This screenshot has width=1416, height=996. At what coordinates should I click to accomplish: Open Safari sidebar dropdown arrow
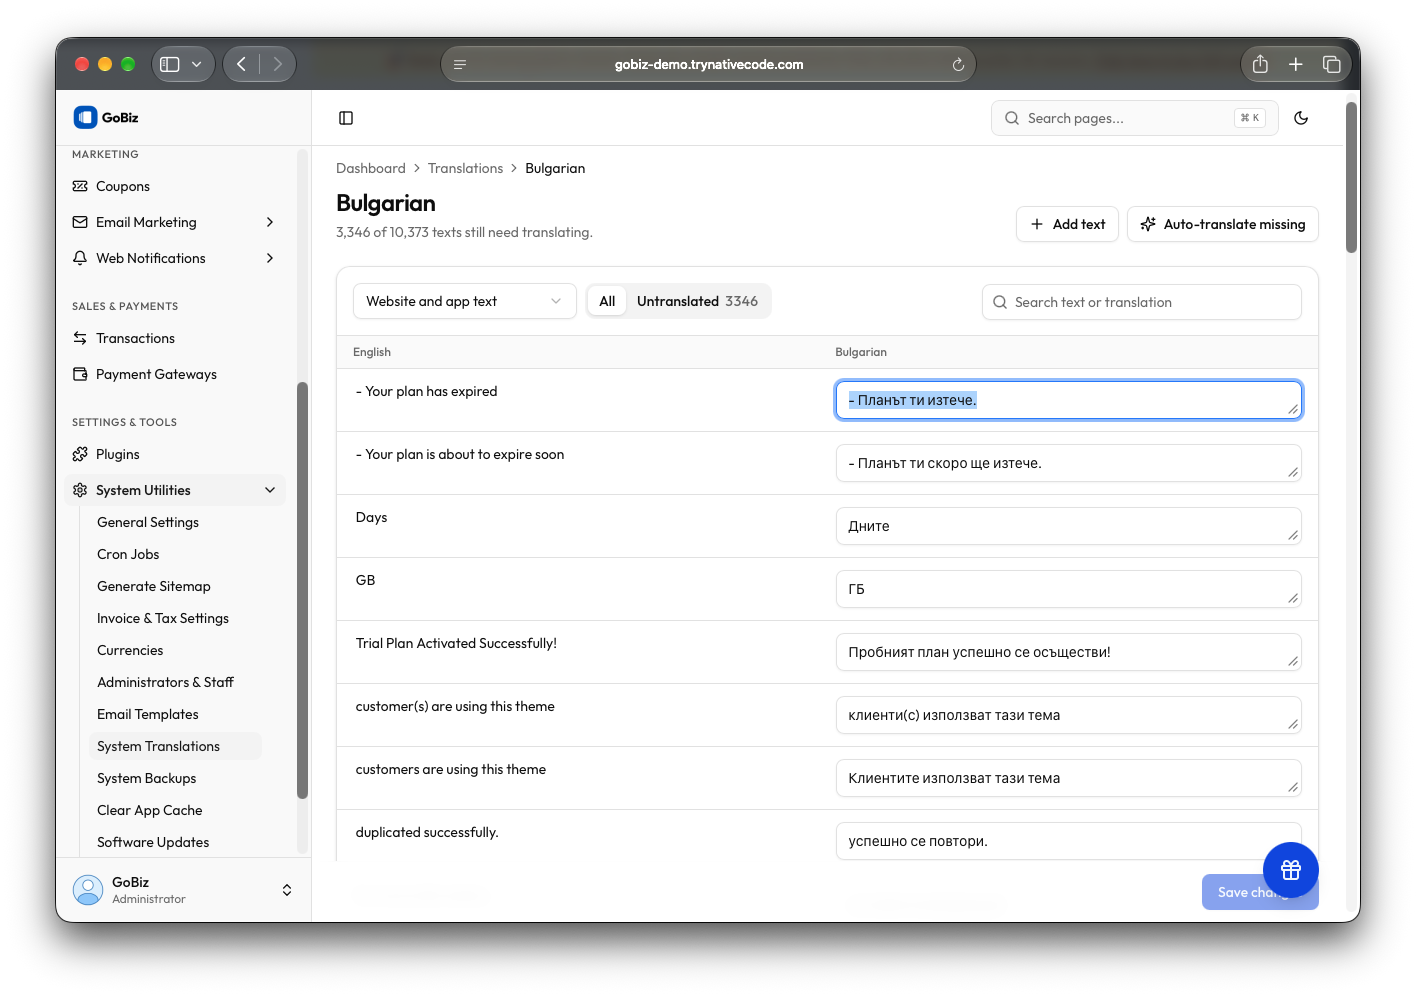pos(197,64)
